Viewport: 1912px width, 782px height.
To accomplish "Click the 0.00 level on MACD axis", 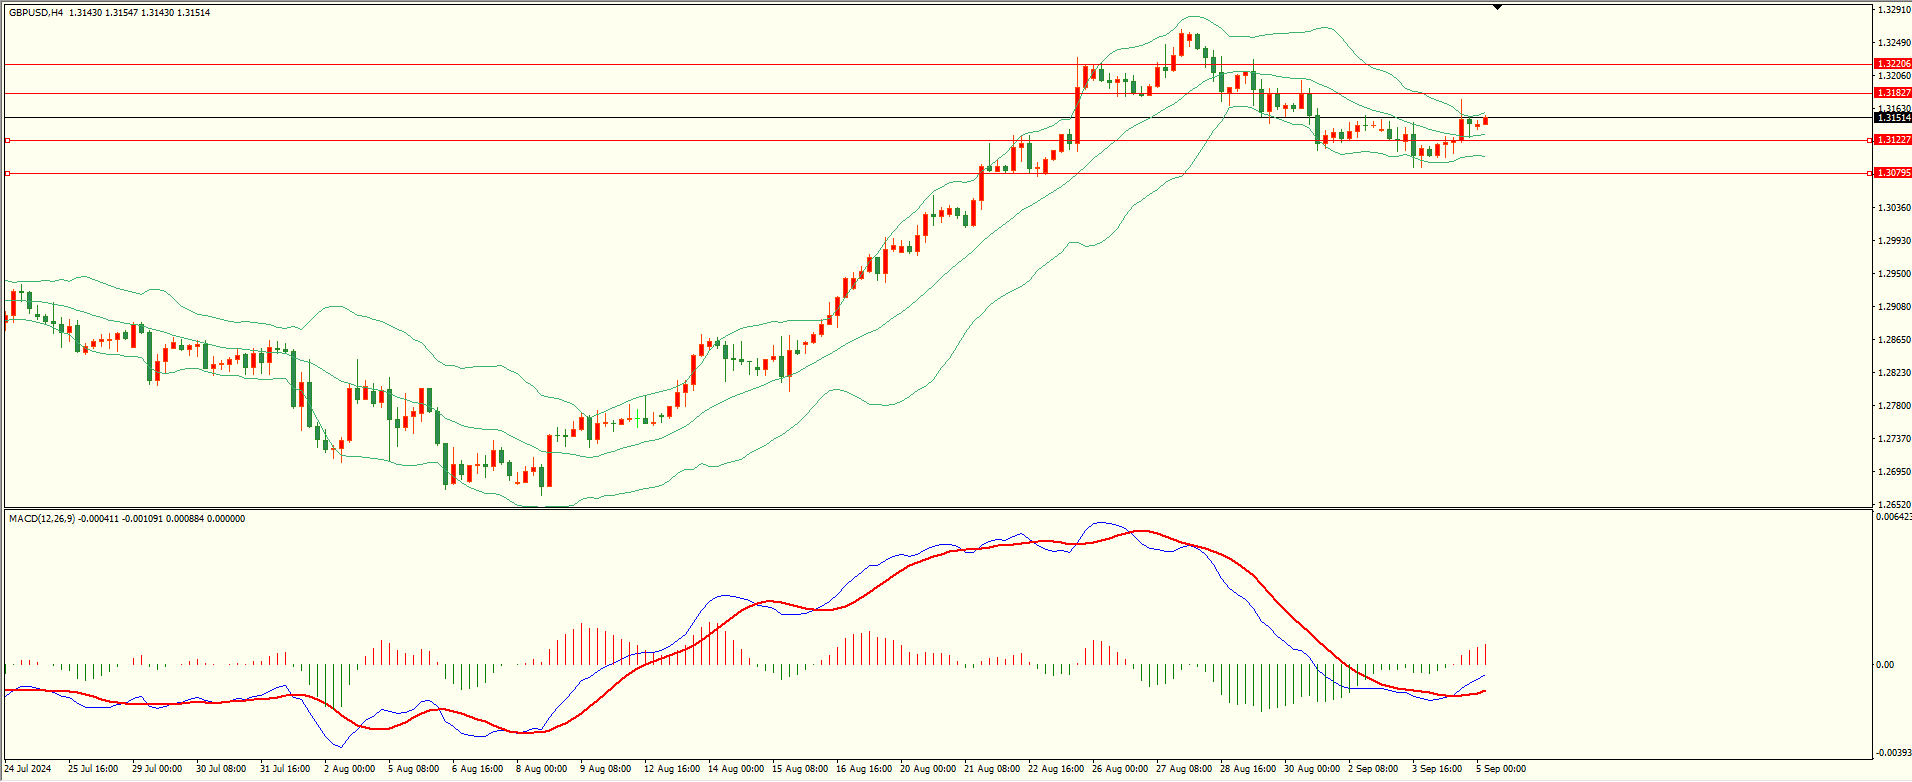I will click(x=1884, y=665).
